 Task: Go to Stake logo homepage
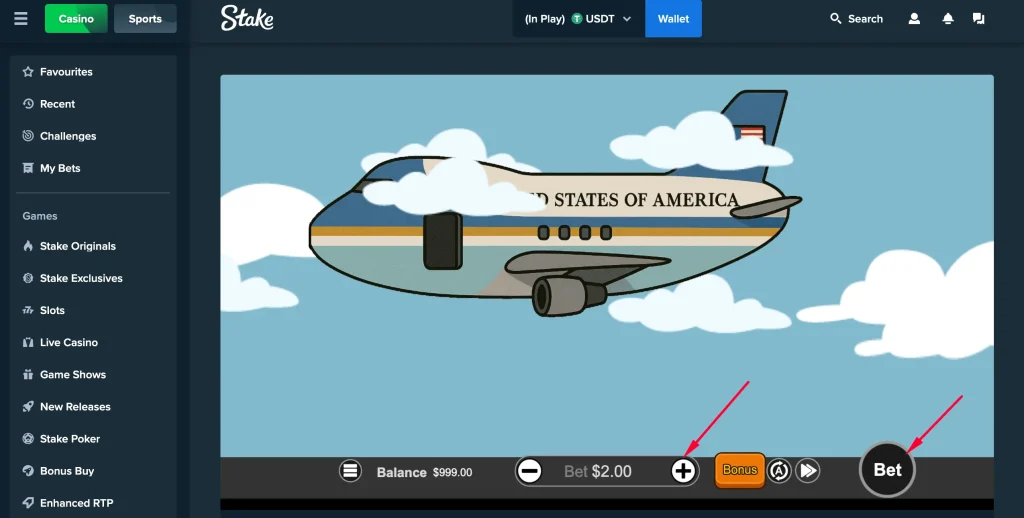(247, 18)
